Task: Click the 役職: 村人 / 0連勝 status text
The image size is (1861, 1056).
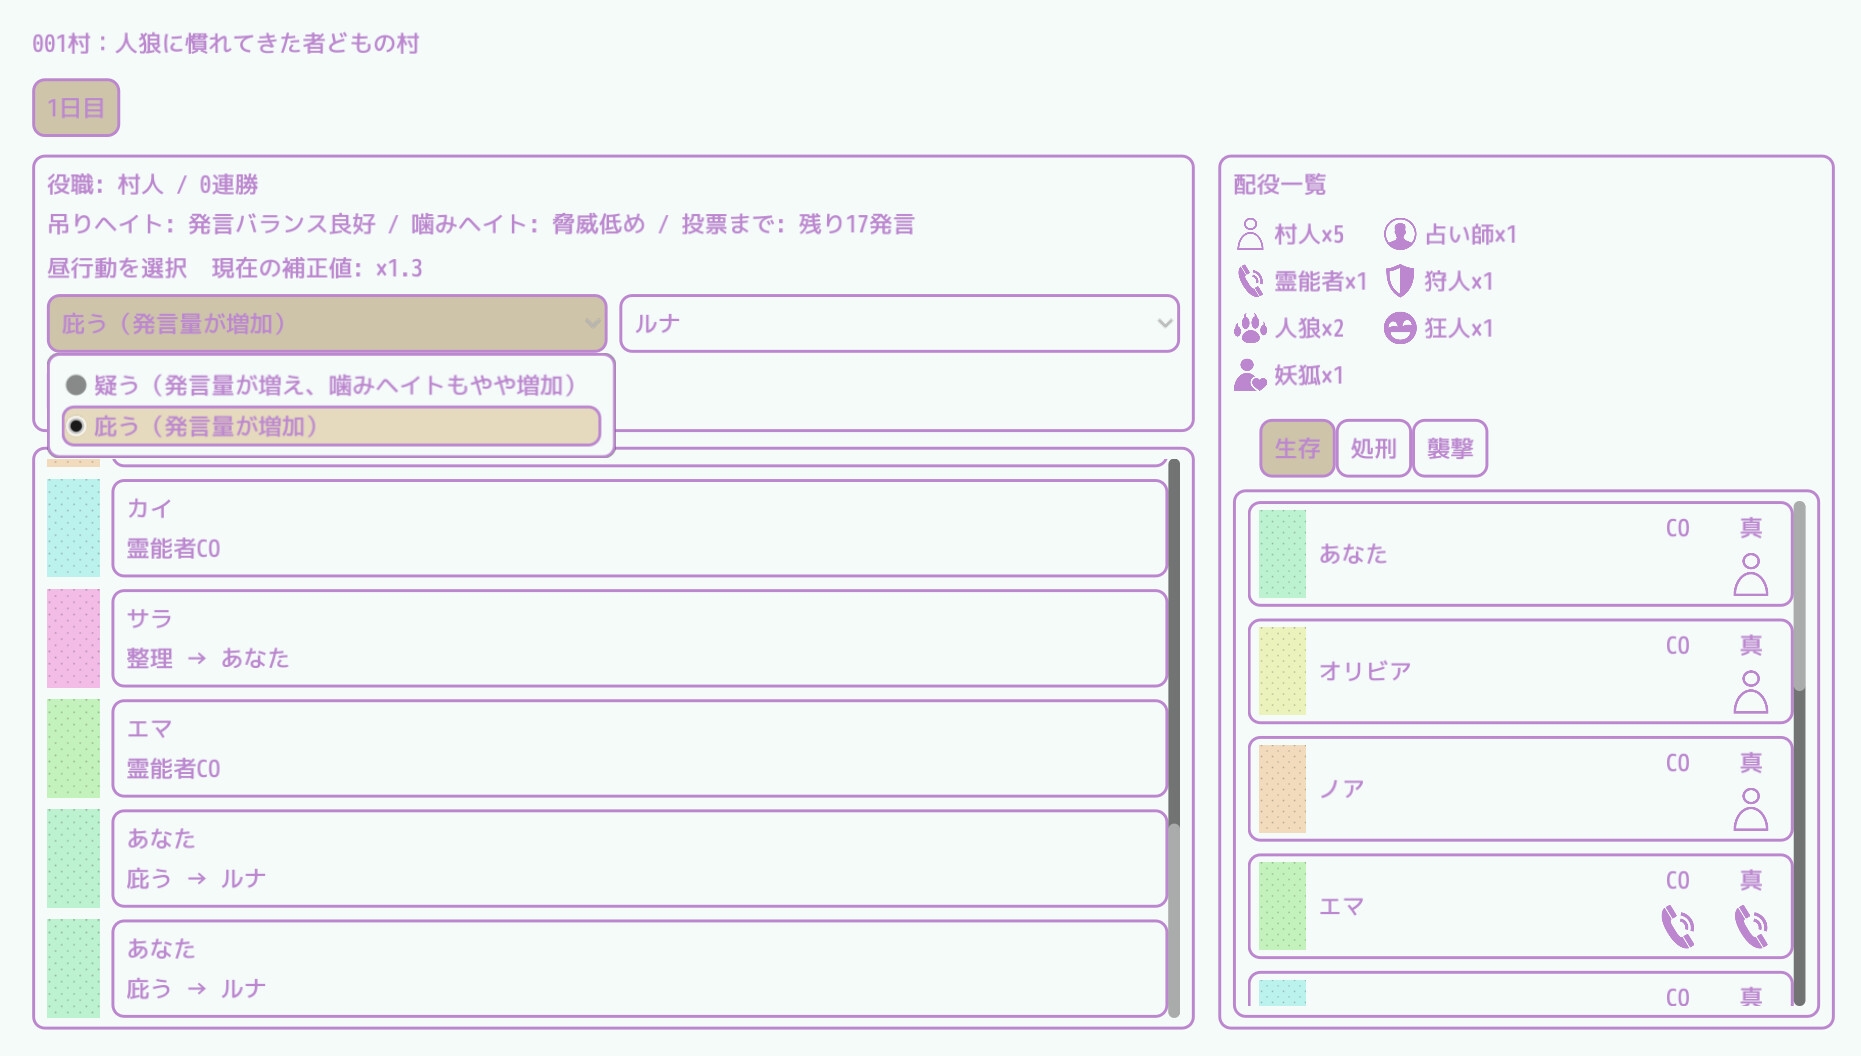Action: [153, 184]
